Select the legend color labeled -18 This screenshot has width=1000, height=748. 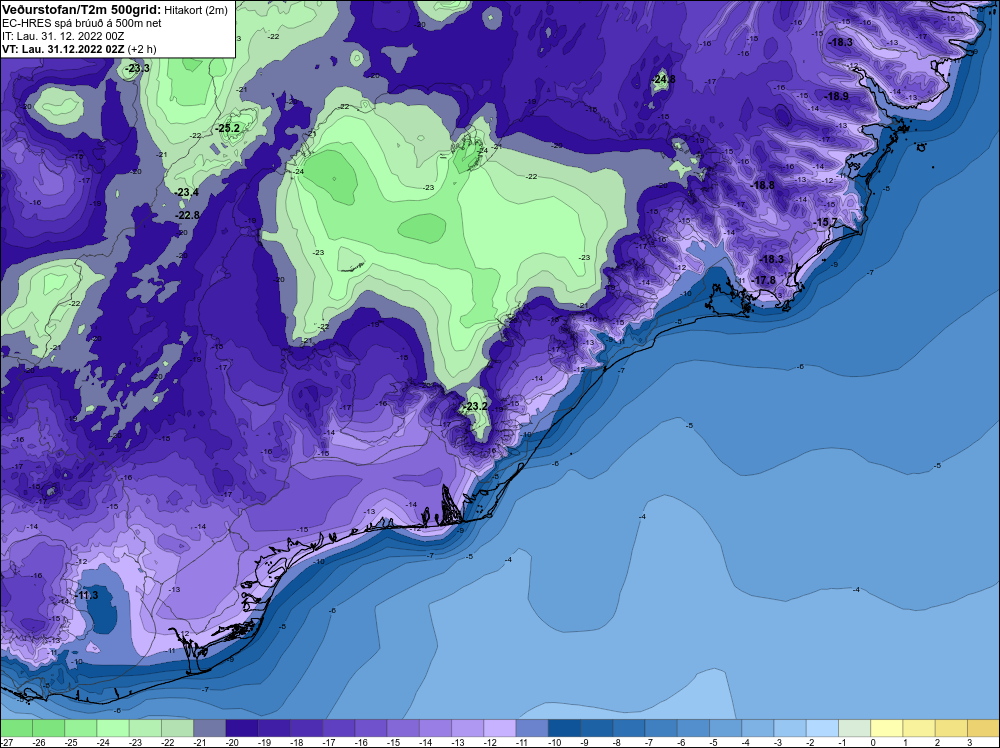(x=306, y=728)
